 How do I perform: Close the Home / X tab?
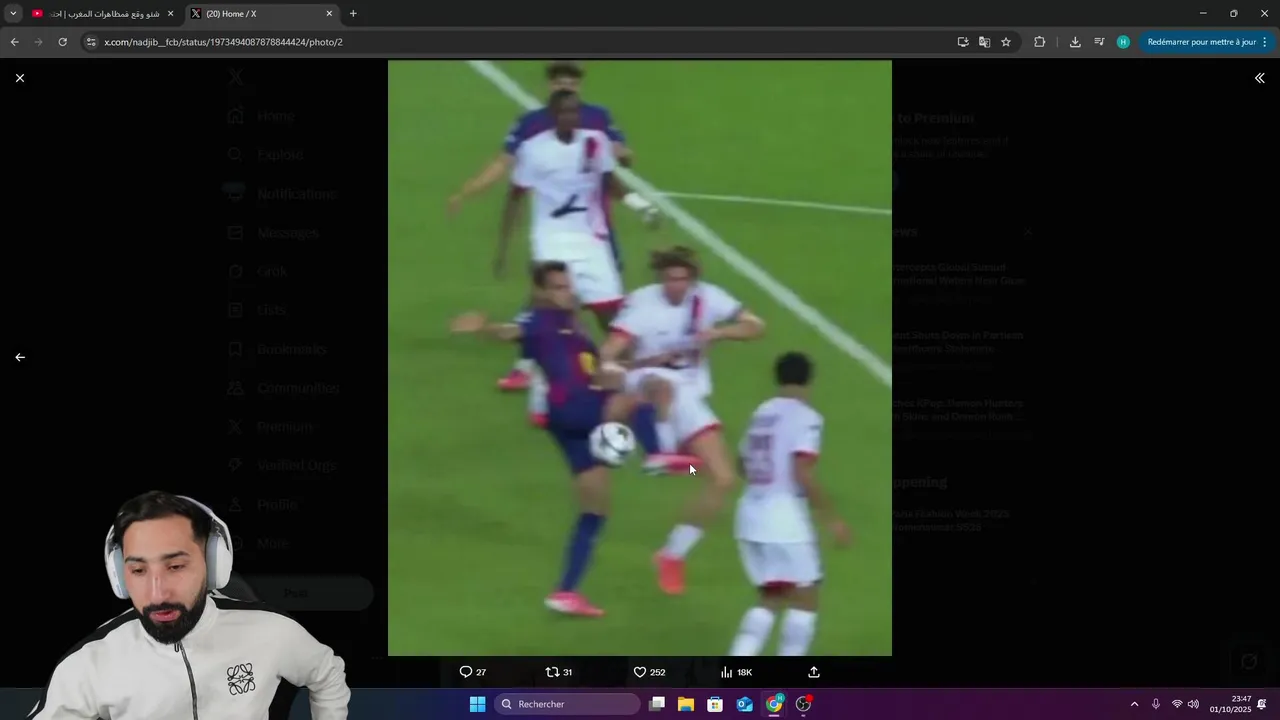coord(329,14)
